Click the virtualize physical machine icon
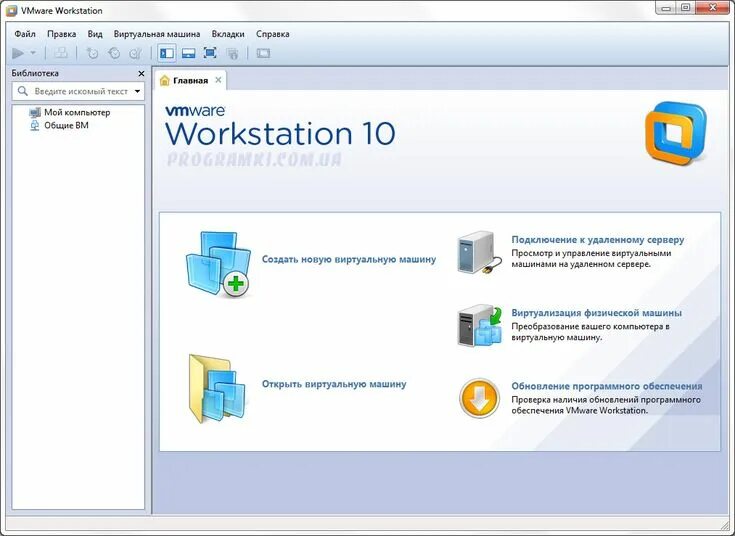Viewport: 735px width, 536px height. click(x=480, y=325)
